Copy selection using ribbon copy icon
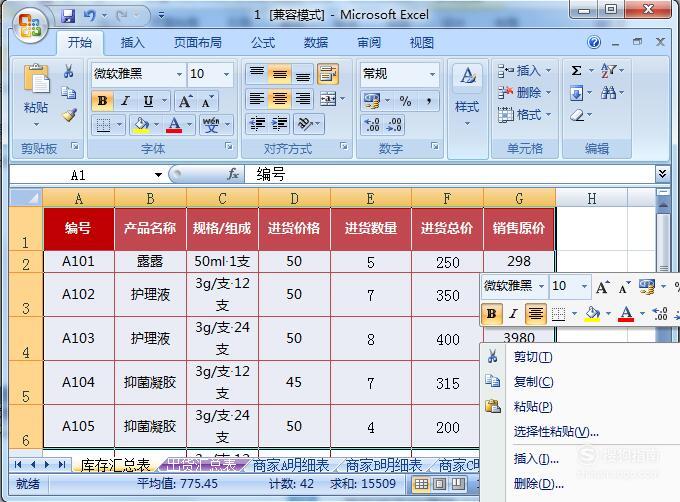 (x=69, y=92)
